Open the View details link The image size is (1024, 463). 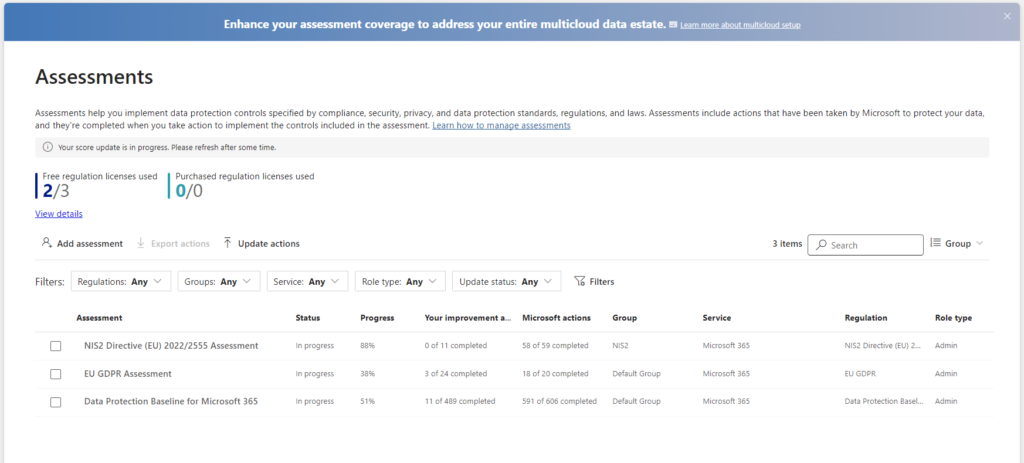(x=59, y=214)
